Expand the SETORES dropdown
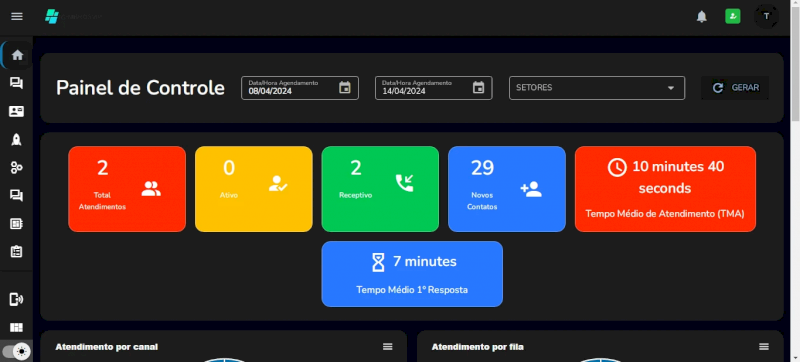 (x=597, y=88)
